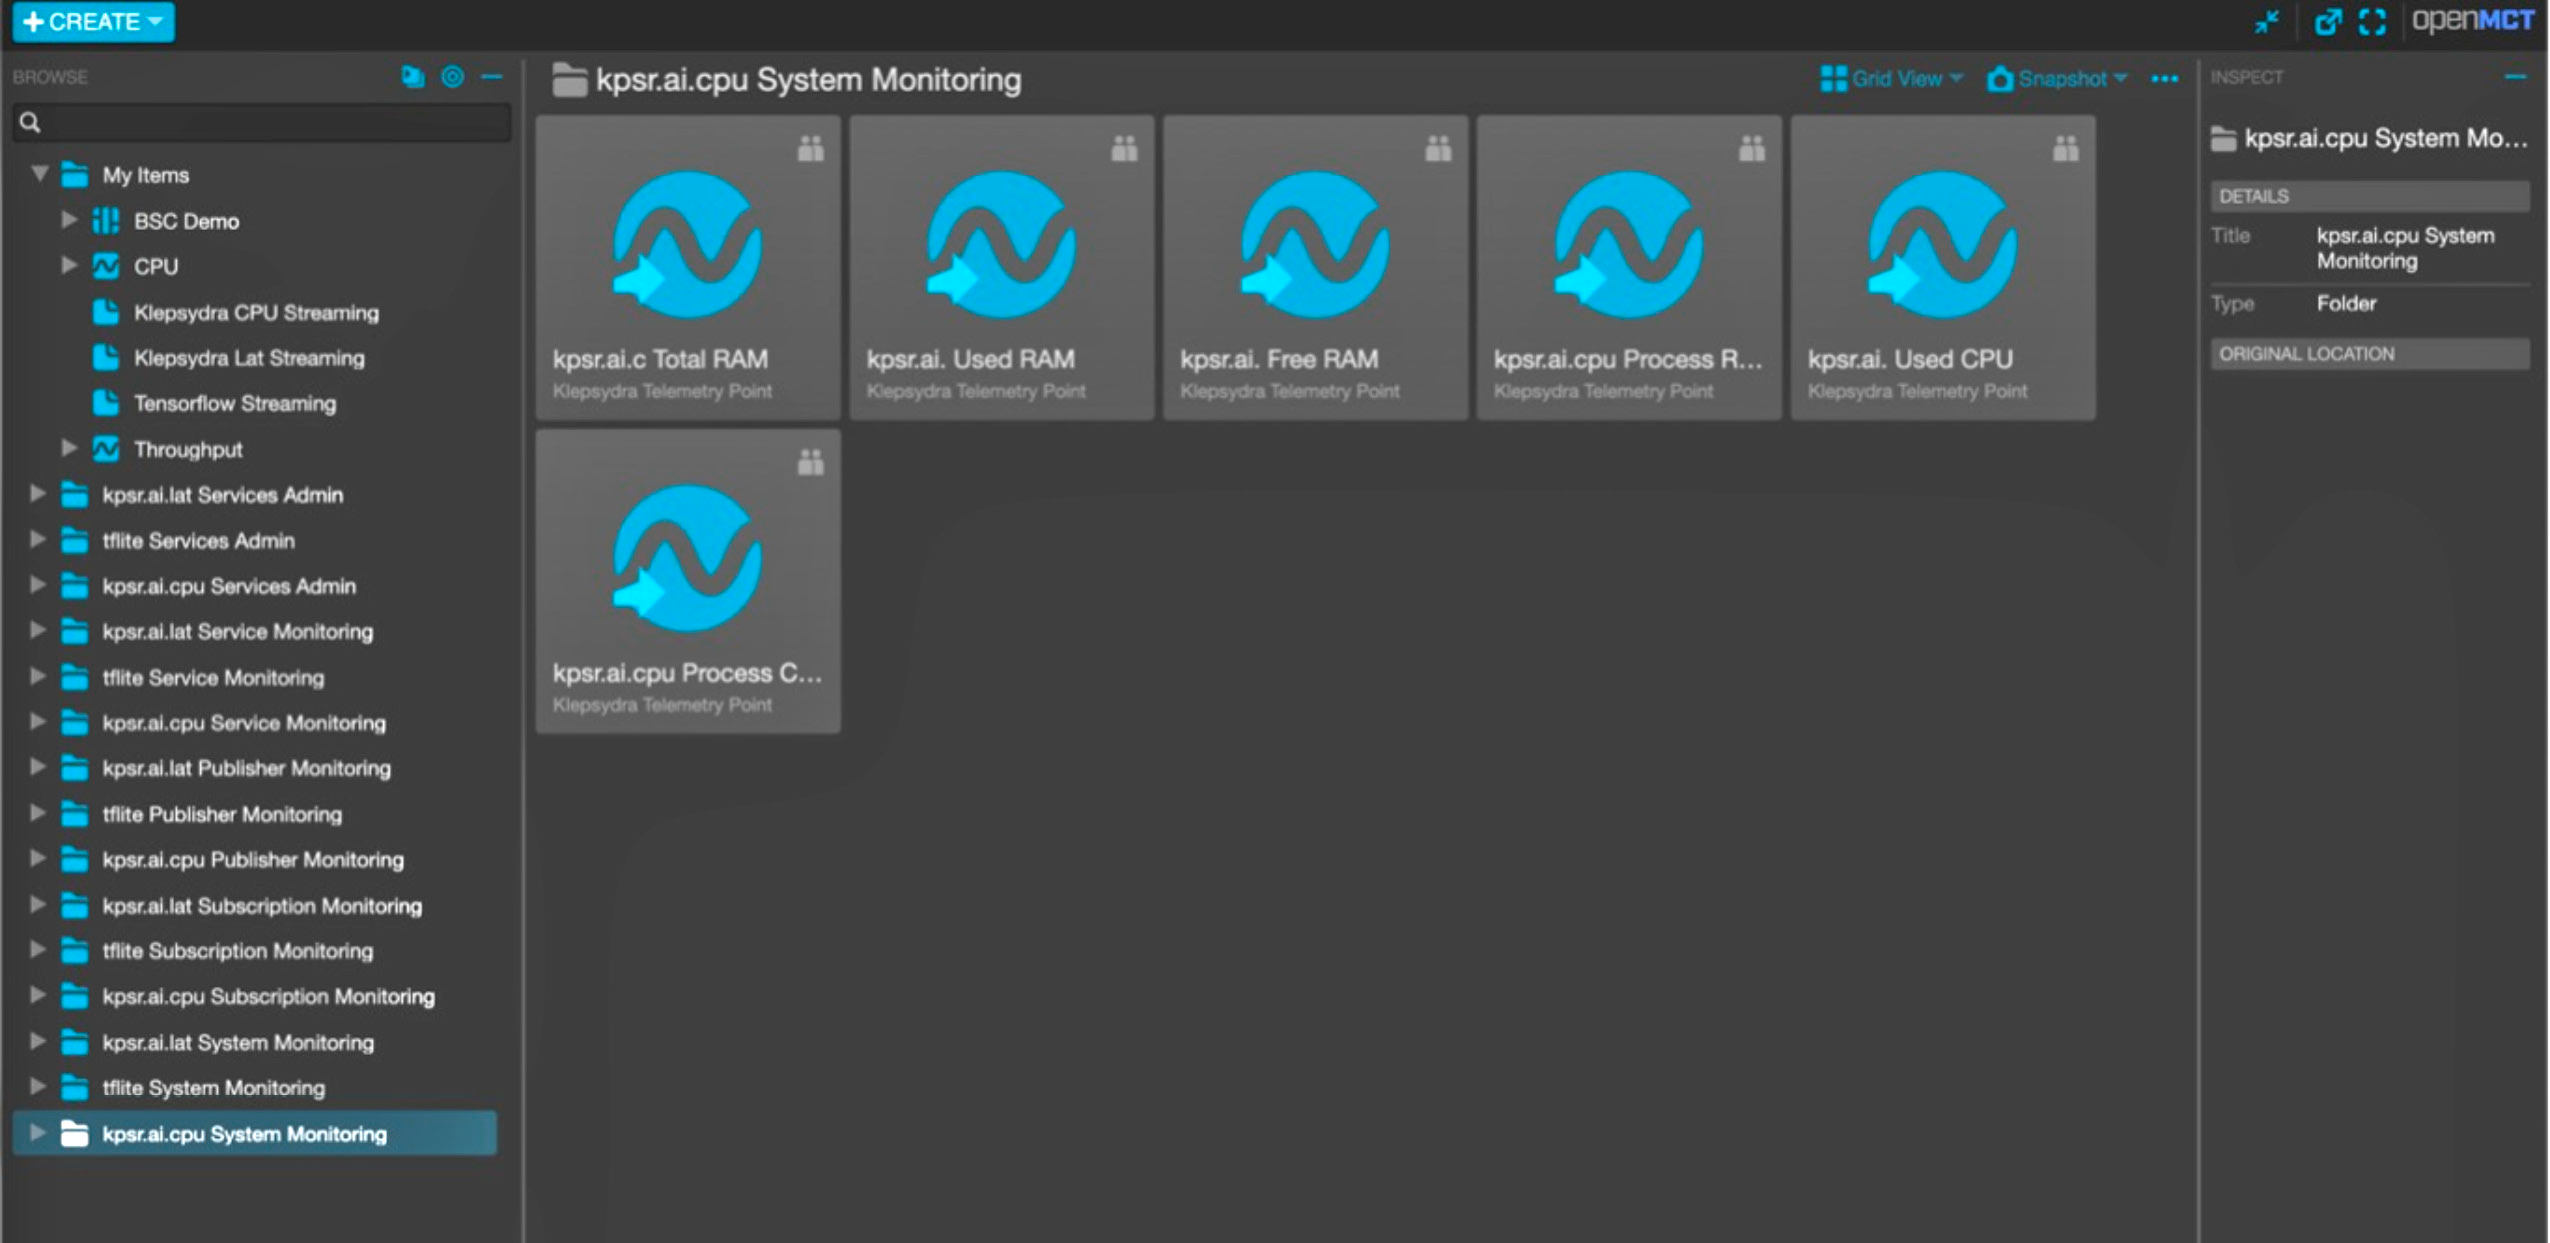
Task: Sync tree to current location target icon
Action: tap(452, 77)
